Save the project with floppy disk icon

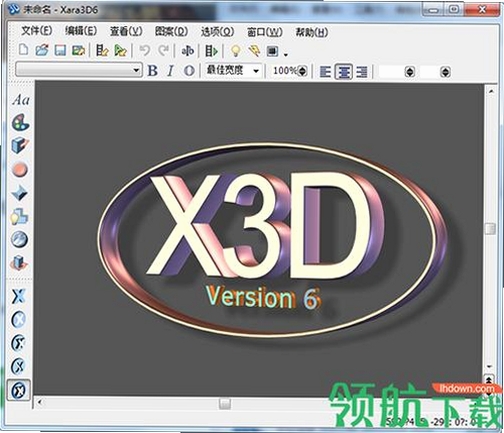pyautogui.click(x=60, y=50)
